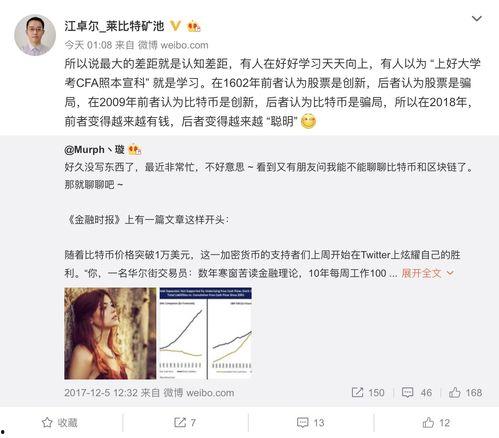Open the red-haired woman photo thumbnail
The image size is (499, 438).
coord(110,333)
